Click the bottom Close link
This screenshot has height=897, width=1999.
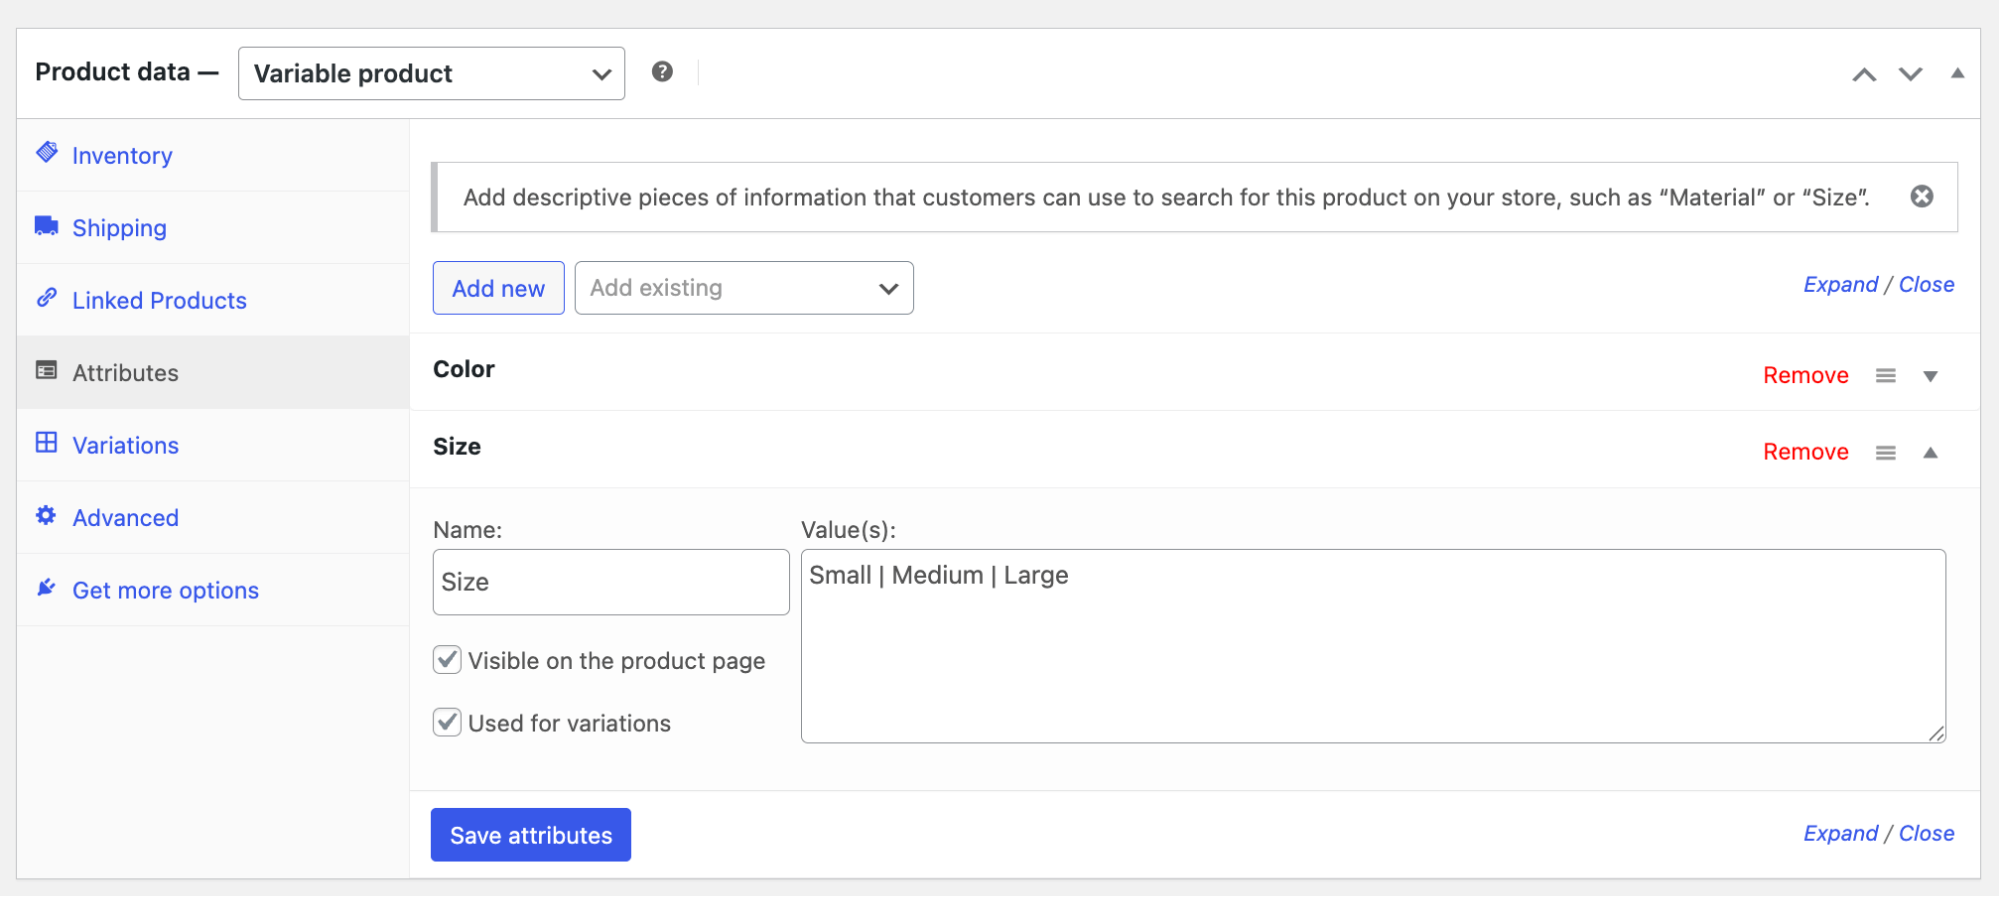coord(1927,834)
